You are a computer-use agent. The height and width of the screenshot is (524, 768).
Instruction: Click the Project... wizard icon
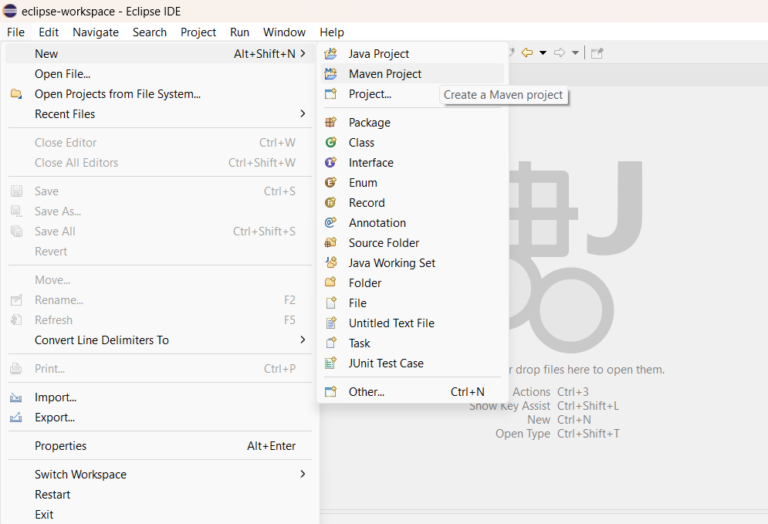tap(331, 94)
